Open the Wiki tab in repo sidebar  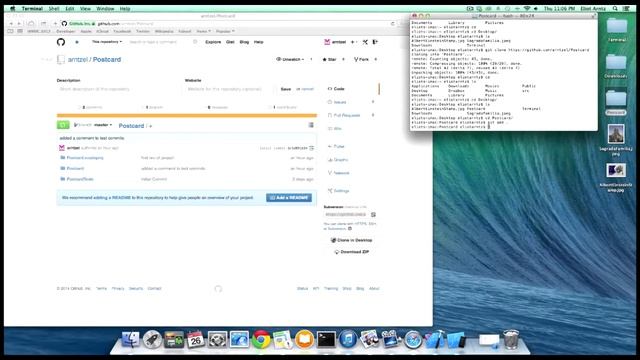click(x=335, y=129)
